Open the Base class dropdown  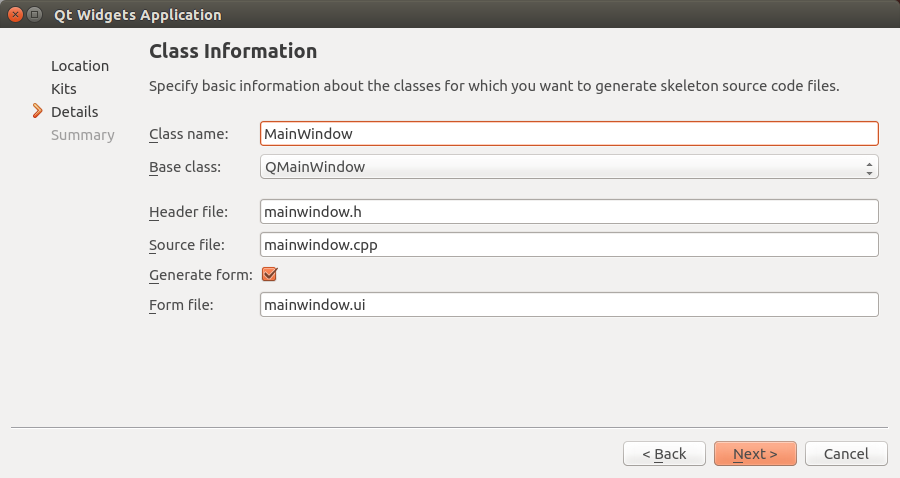click(x=568, y=167)
